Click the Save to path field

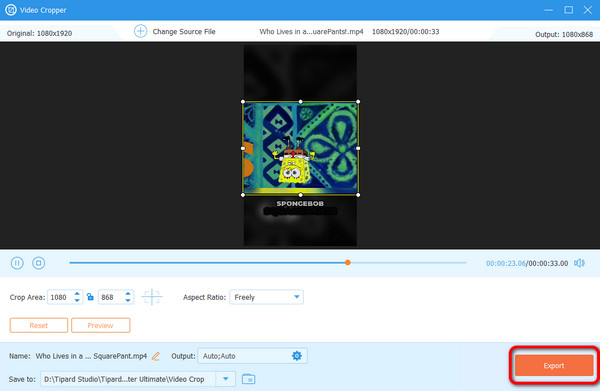click(x=128, y=379)
